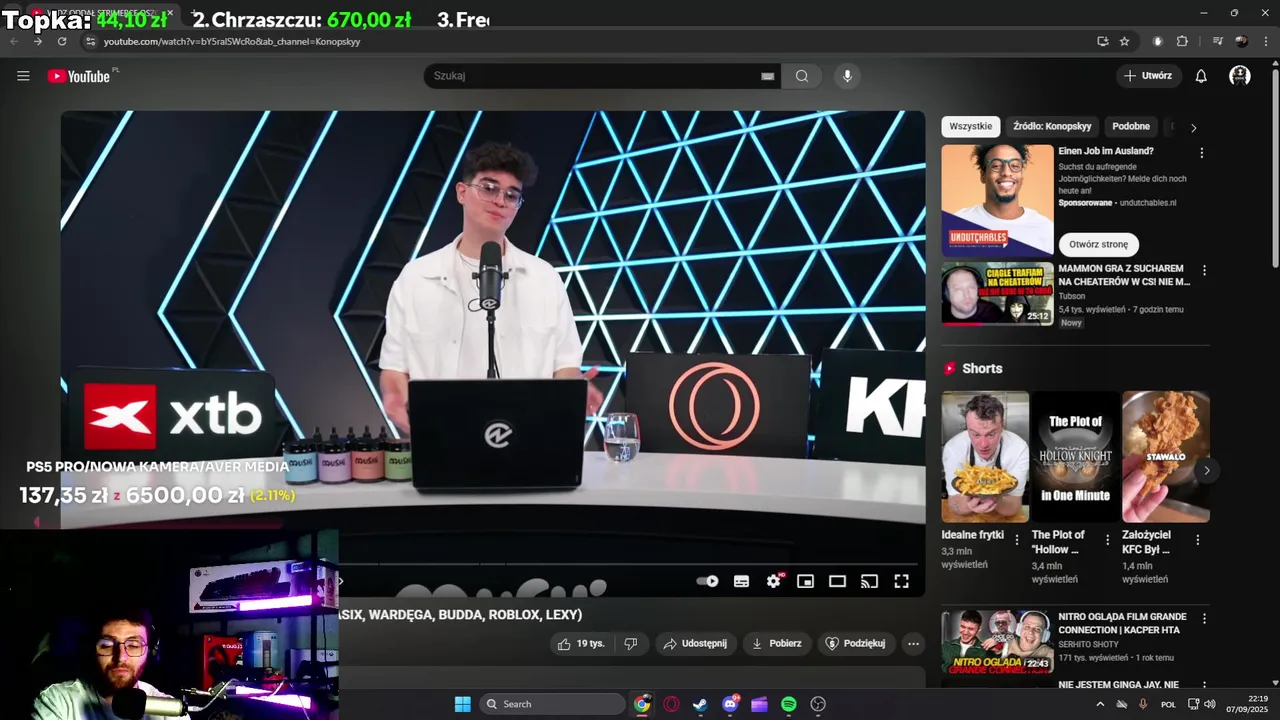
Task: Select the Podobne filter chip
Action: [1131, 126]
